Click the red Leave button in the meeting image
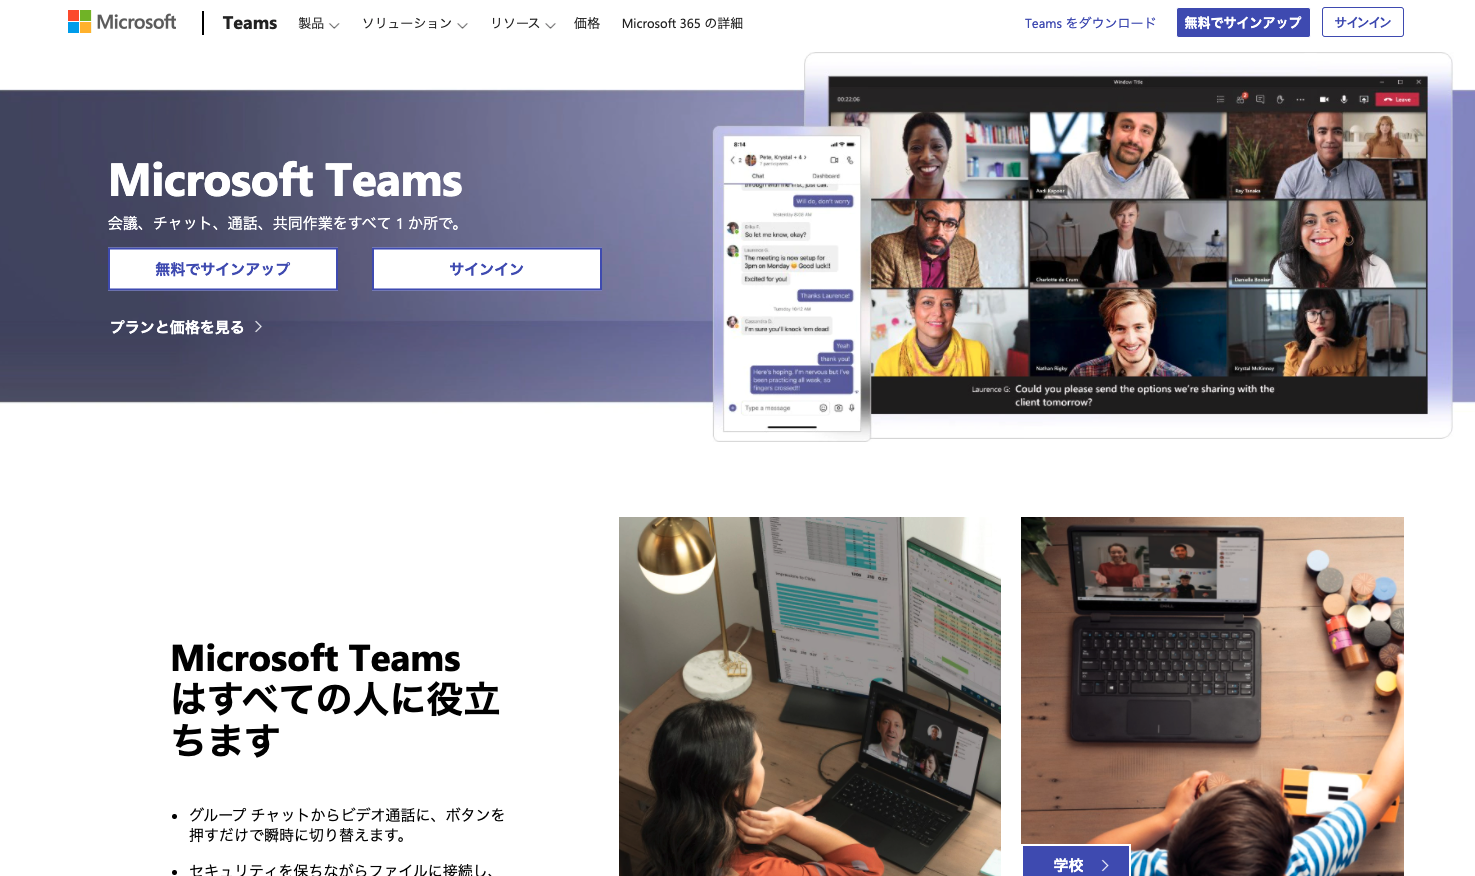The height and width of the screenshot is (876, 1475). tap(1397, 99)
